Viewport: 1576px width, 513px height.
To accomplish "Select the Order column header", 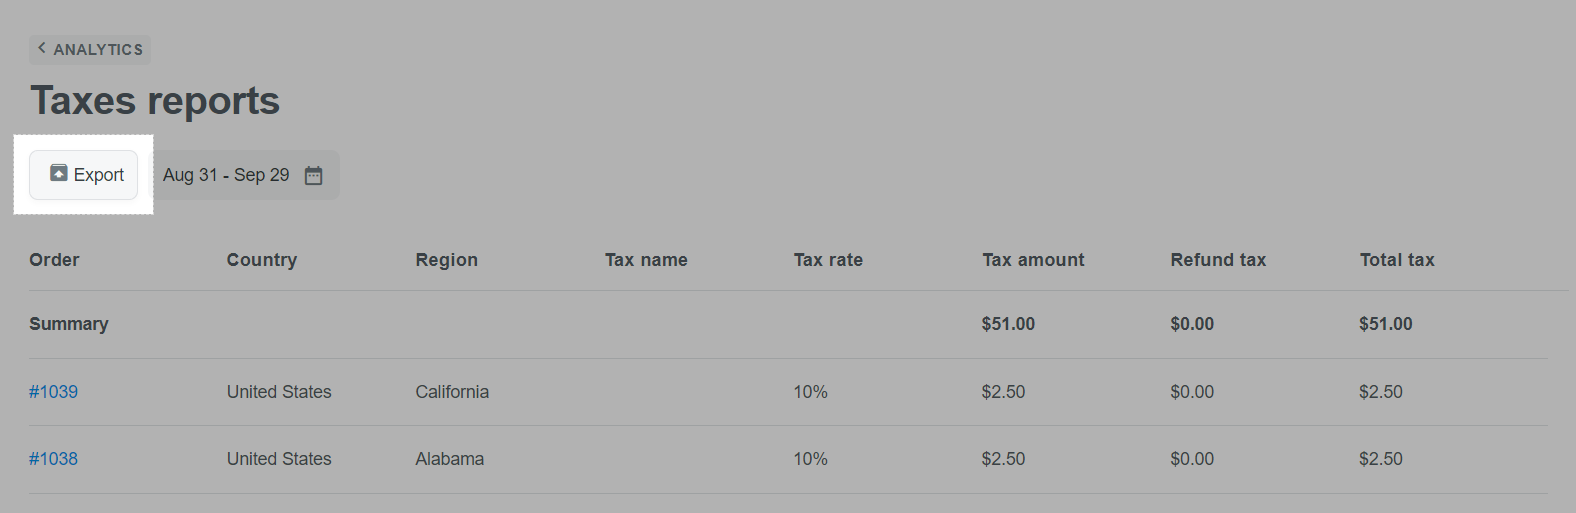I will [x=54, y=260].
